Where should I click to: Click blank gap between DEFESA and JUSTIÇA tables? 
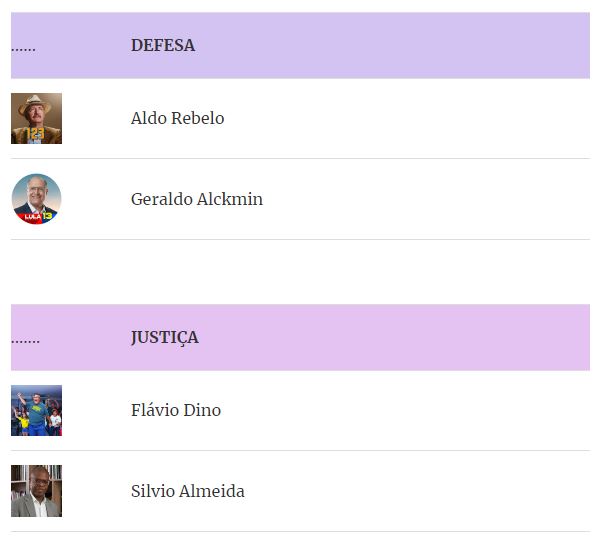tap(300, 272)
